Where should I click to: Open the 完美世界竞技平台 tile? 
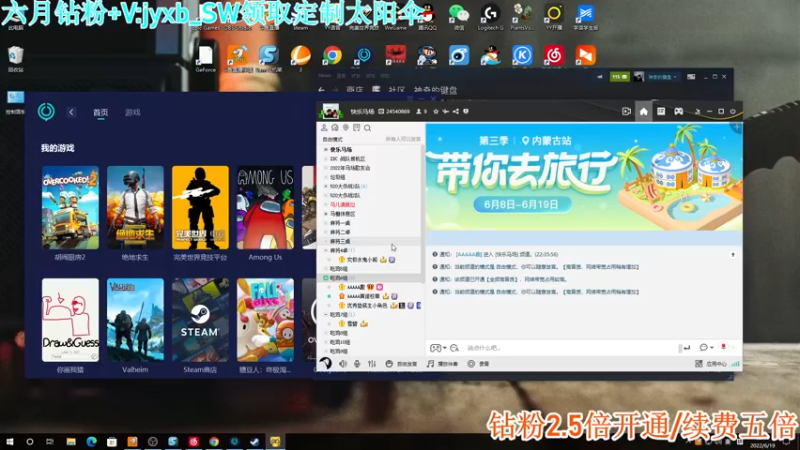200,208
